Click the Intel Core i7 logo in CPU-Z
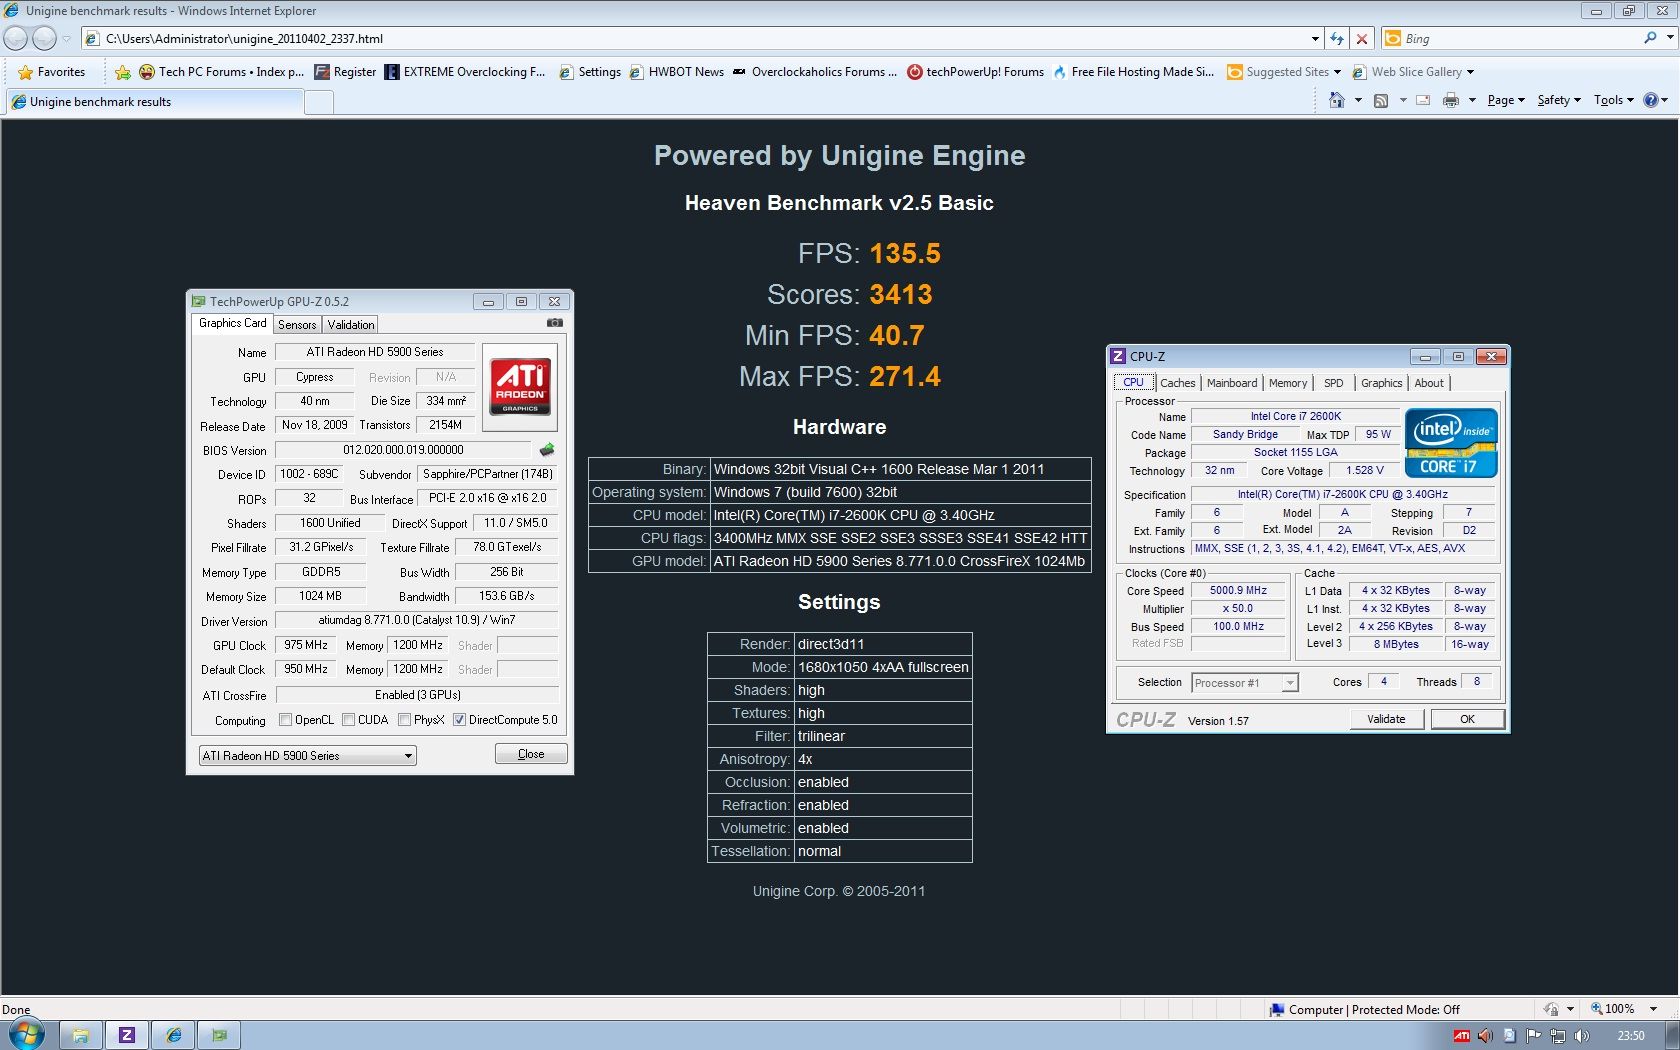The width and height of the screenshot is (1680, 1050). (x=1451, y=442)
